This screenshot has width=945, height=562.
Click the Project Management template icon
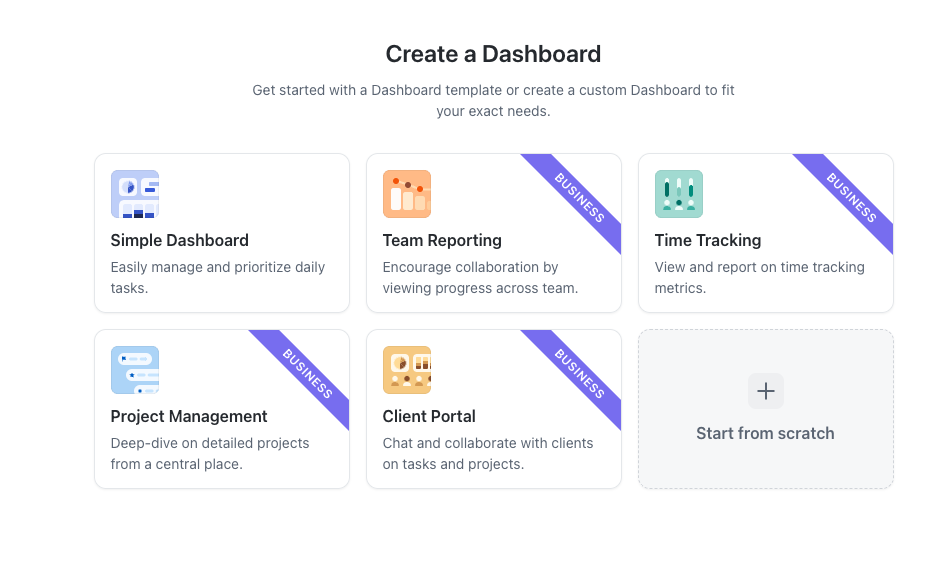click(x=135, y=370)
